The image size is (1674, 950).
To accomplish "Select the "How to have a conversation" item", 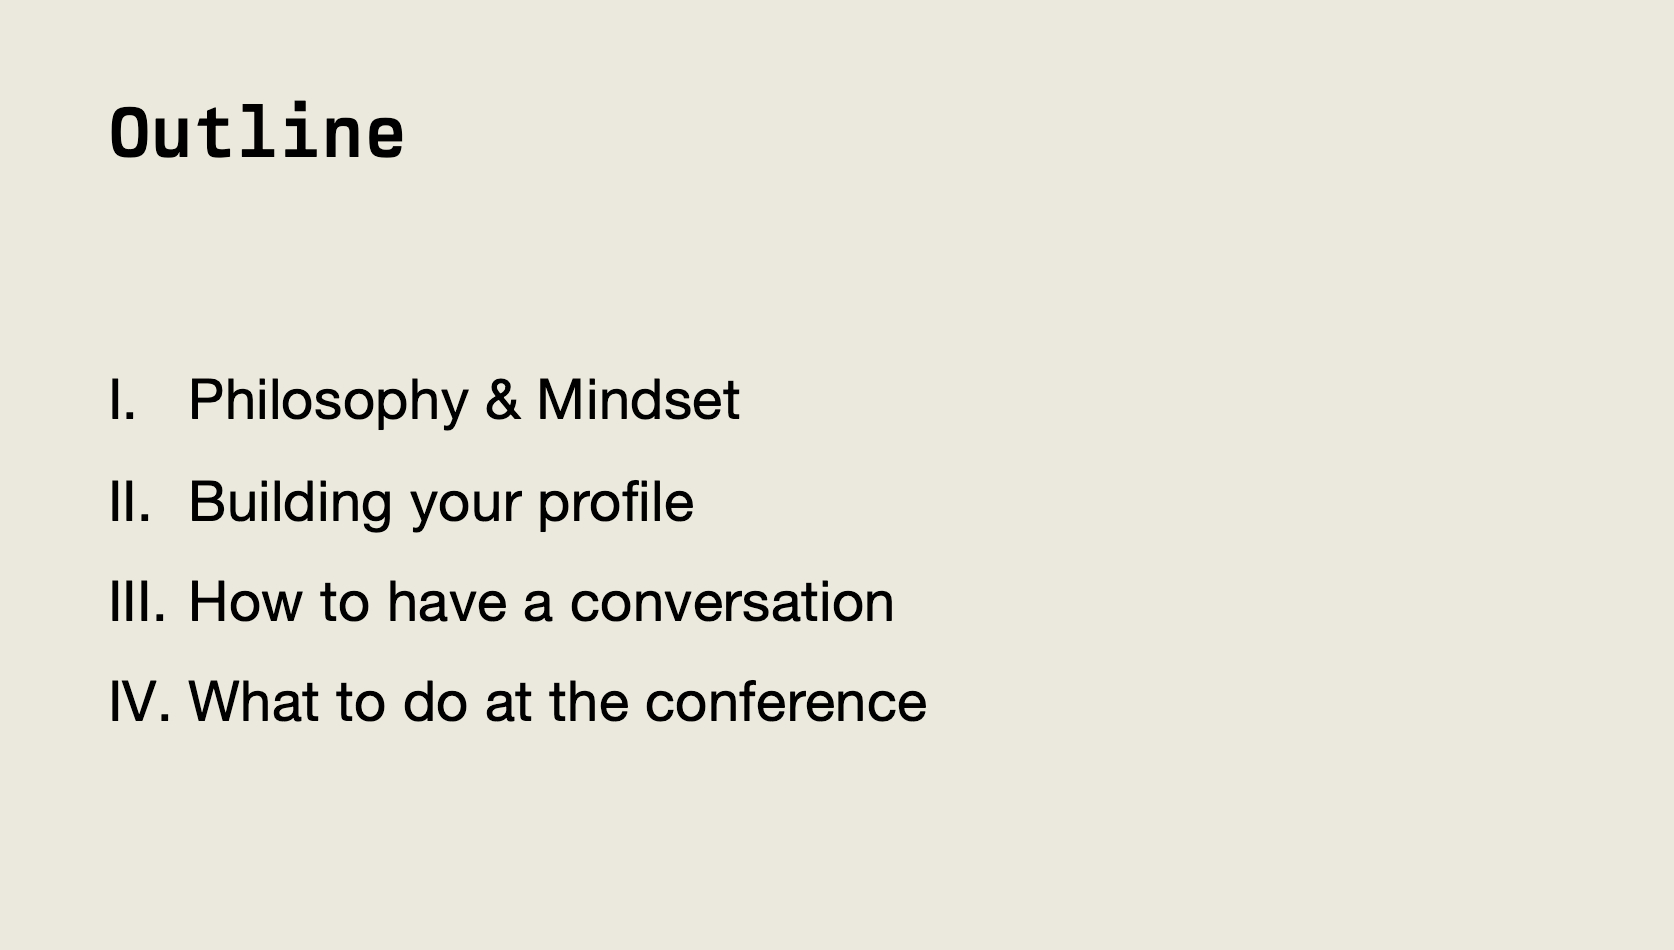I will (x=540, y=602).
